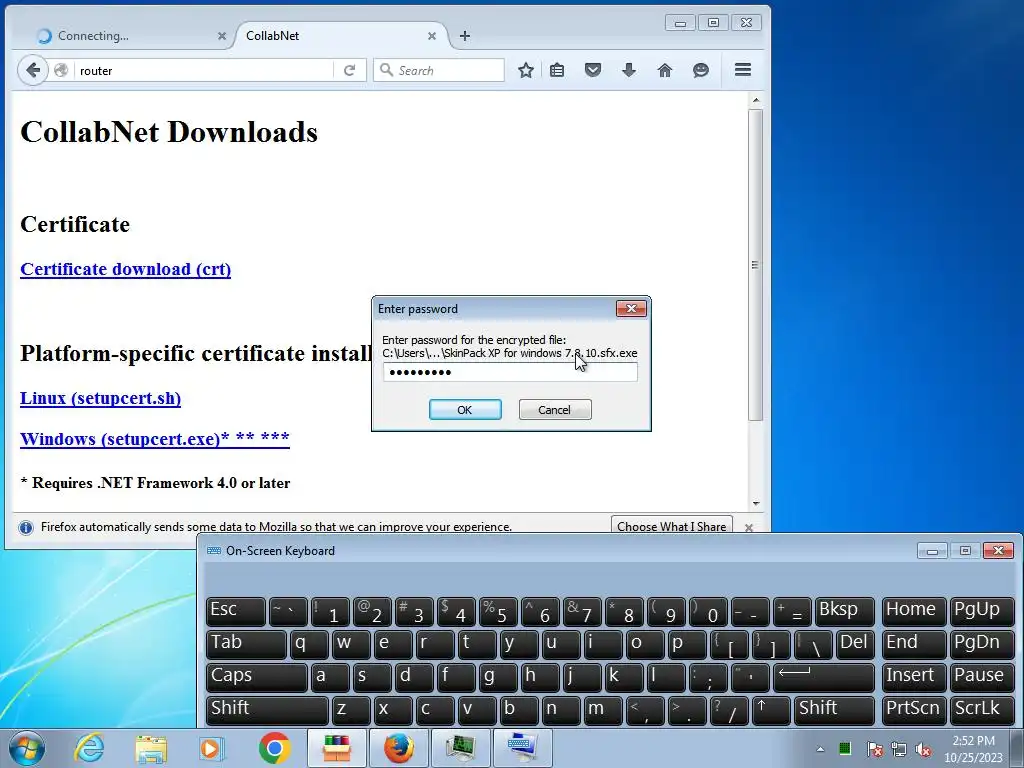Click the Esc key on On-Screen Keyboard
This screenshot has width=1024, height=768.
[236, 611]
